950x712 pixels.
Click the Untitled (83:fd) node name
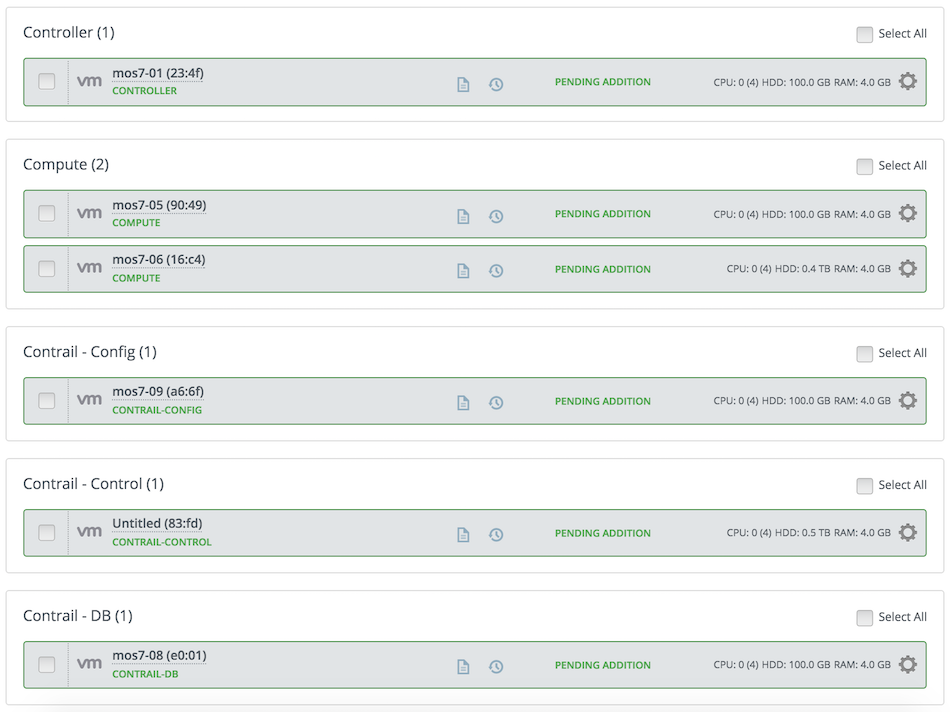point(157,524)
